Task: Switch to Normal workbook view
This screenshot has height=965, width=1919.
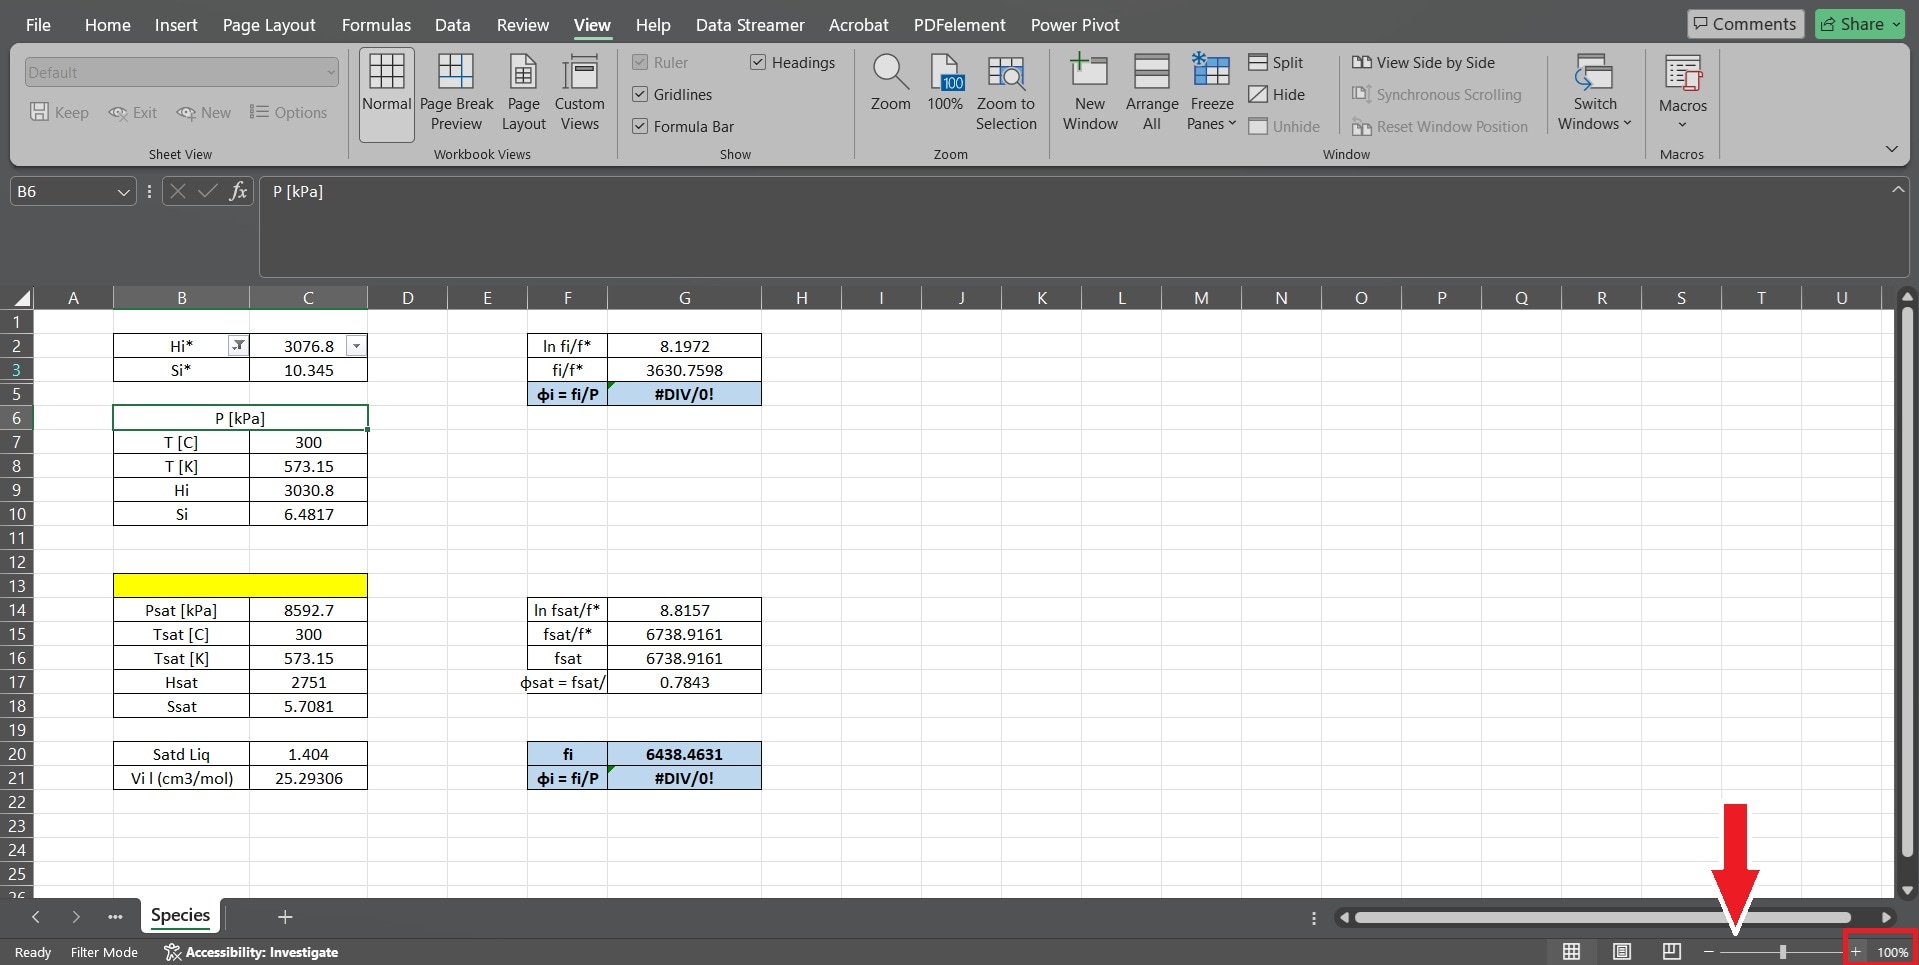Action: coord(387,94)
